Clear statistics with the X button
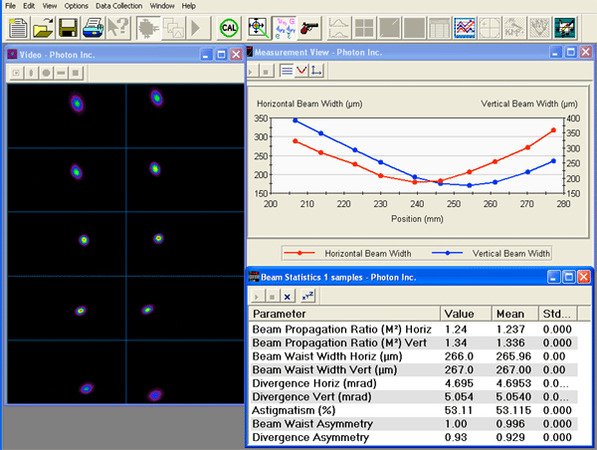The image size is (597, 450). click(287, 296)
